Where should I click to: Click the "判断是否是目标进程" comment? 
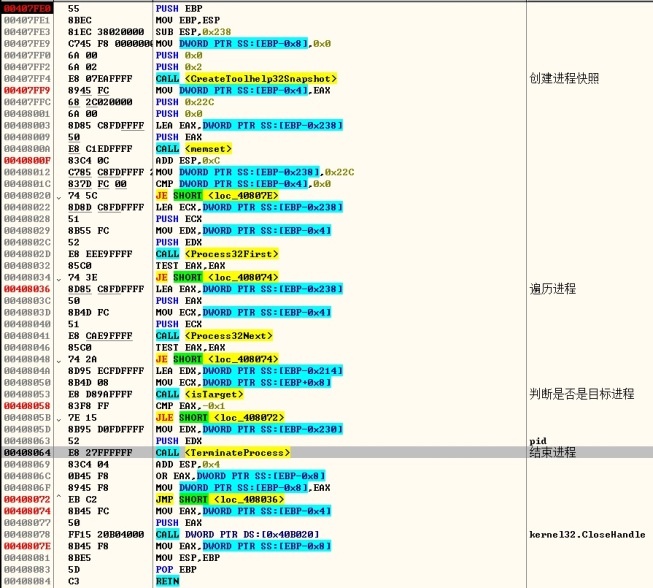point(581,394)
